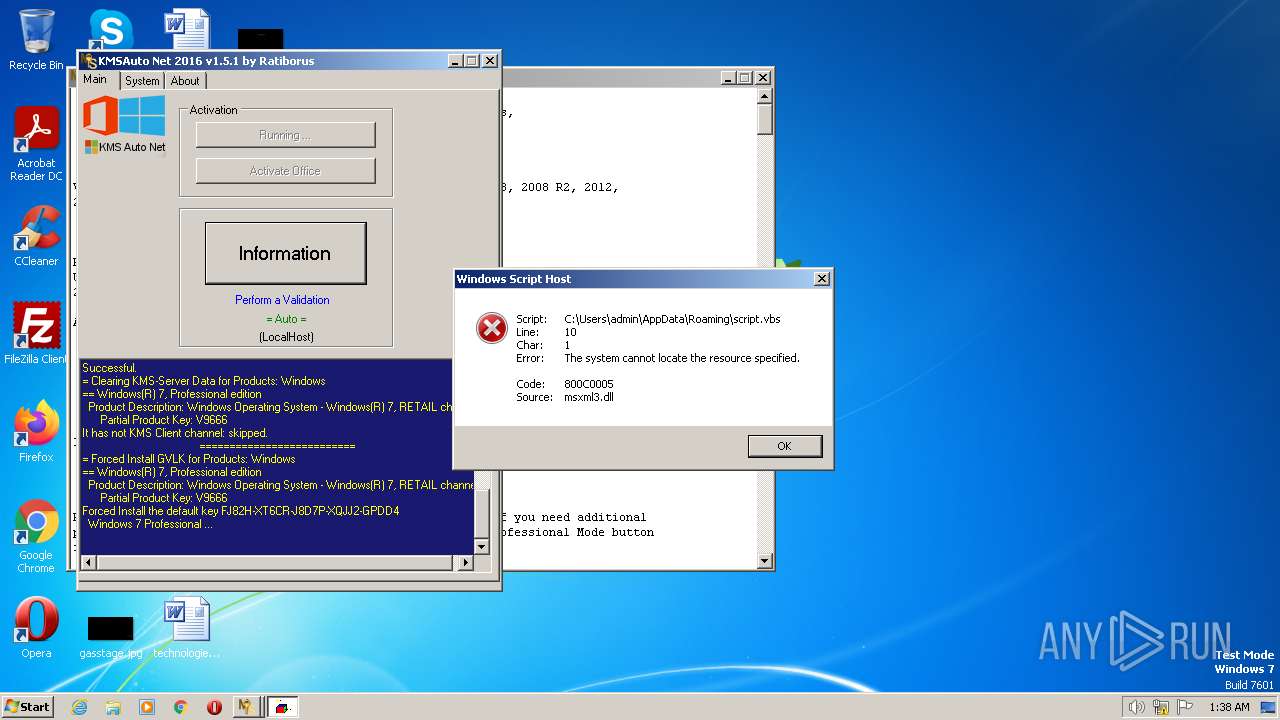Maximize the background text window
1280x720 pixels.
pyautogui.click(x=745, y=78)
